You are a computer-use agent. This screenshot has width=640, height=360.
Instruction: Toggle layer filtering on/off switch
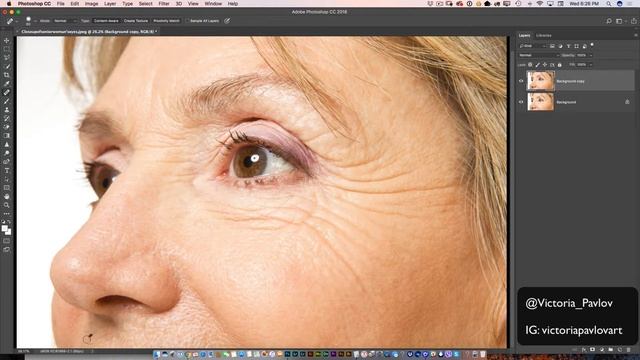pos(592,45)
